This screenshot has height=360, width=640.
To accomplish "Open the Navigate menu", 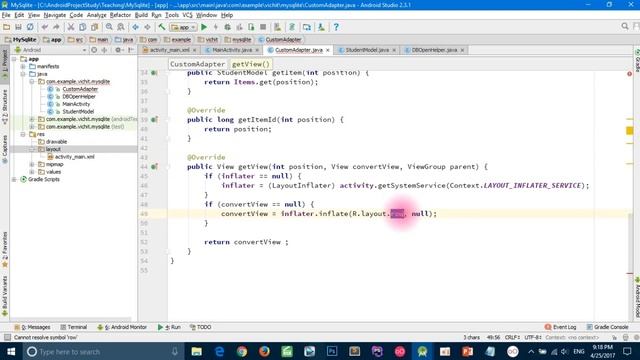I will click(x=55, y=15).
